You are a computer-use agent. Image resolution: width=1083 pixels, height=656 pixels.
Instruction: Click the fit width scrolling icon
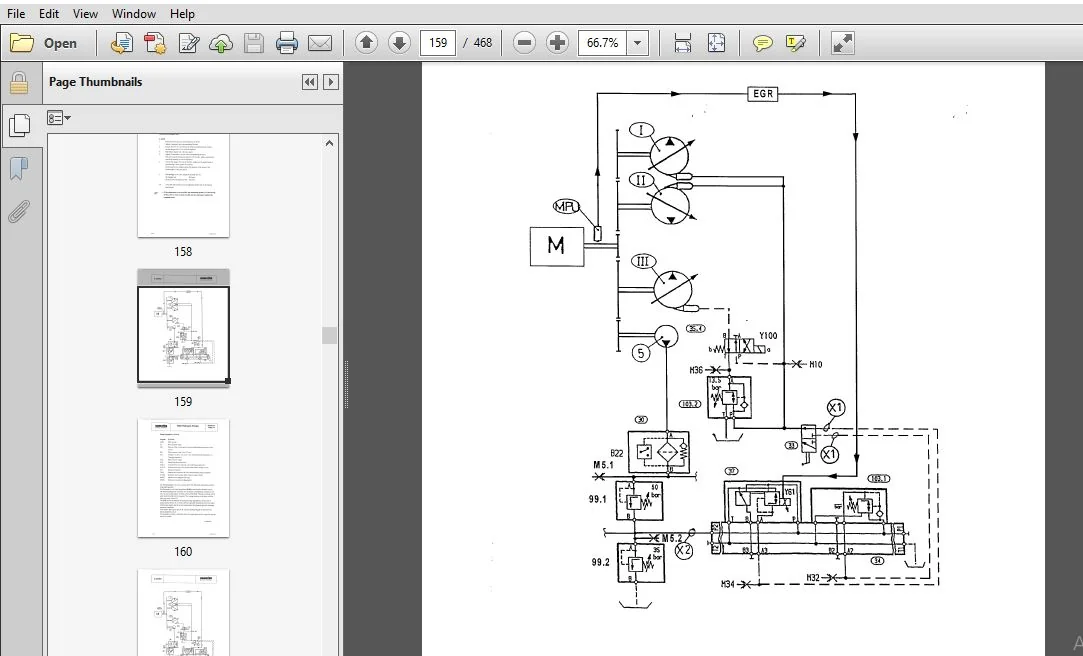point(682,43)
